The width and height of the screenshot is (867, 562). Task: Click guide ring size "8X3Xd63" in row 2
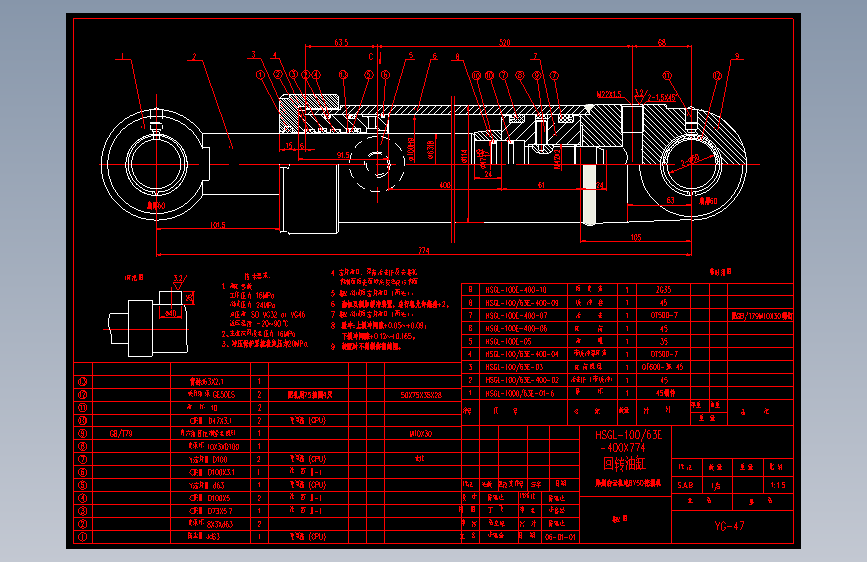tap(218, 524)
